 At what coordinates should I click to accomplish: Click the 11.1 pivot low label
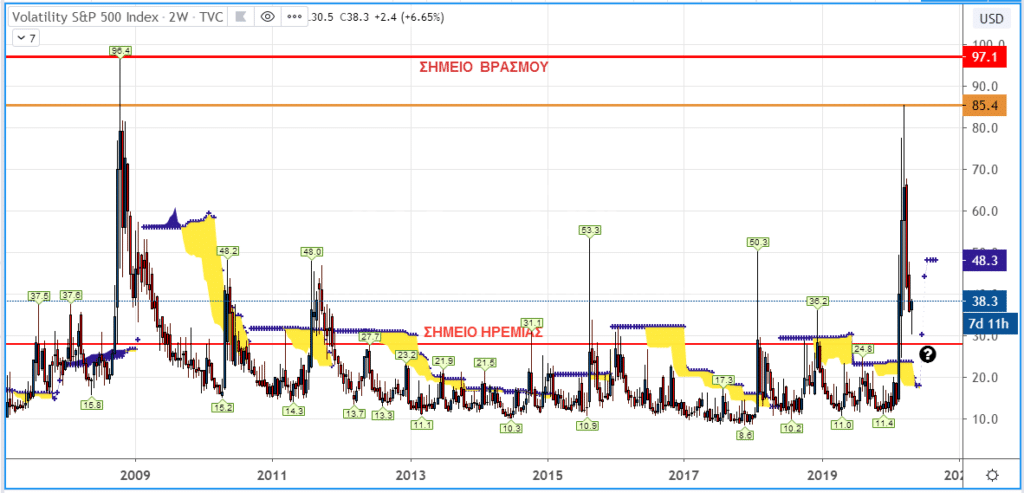coord(422,424)
